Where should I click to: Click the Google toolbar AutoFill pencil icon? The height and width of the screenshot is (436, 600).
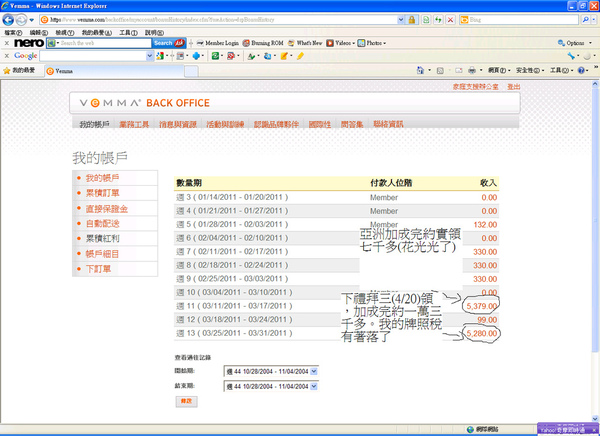click(x=284, y=56)
